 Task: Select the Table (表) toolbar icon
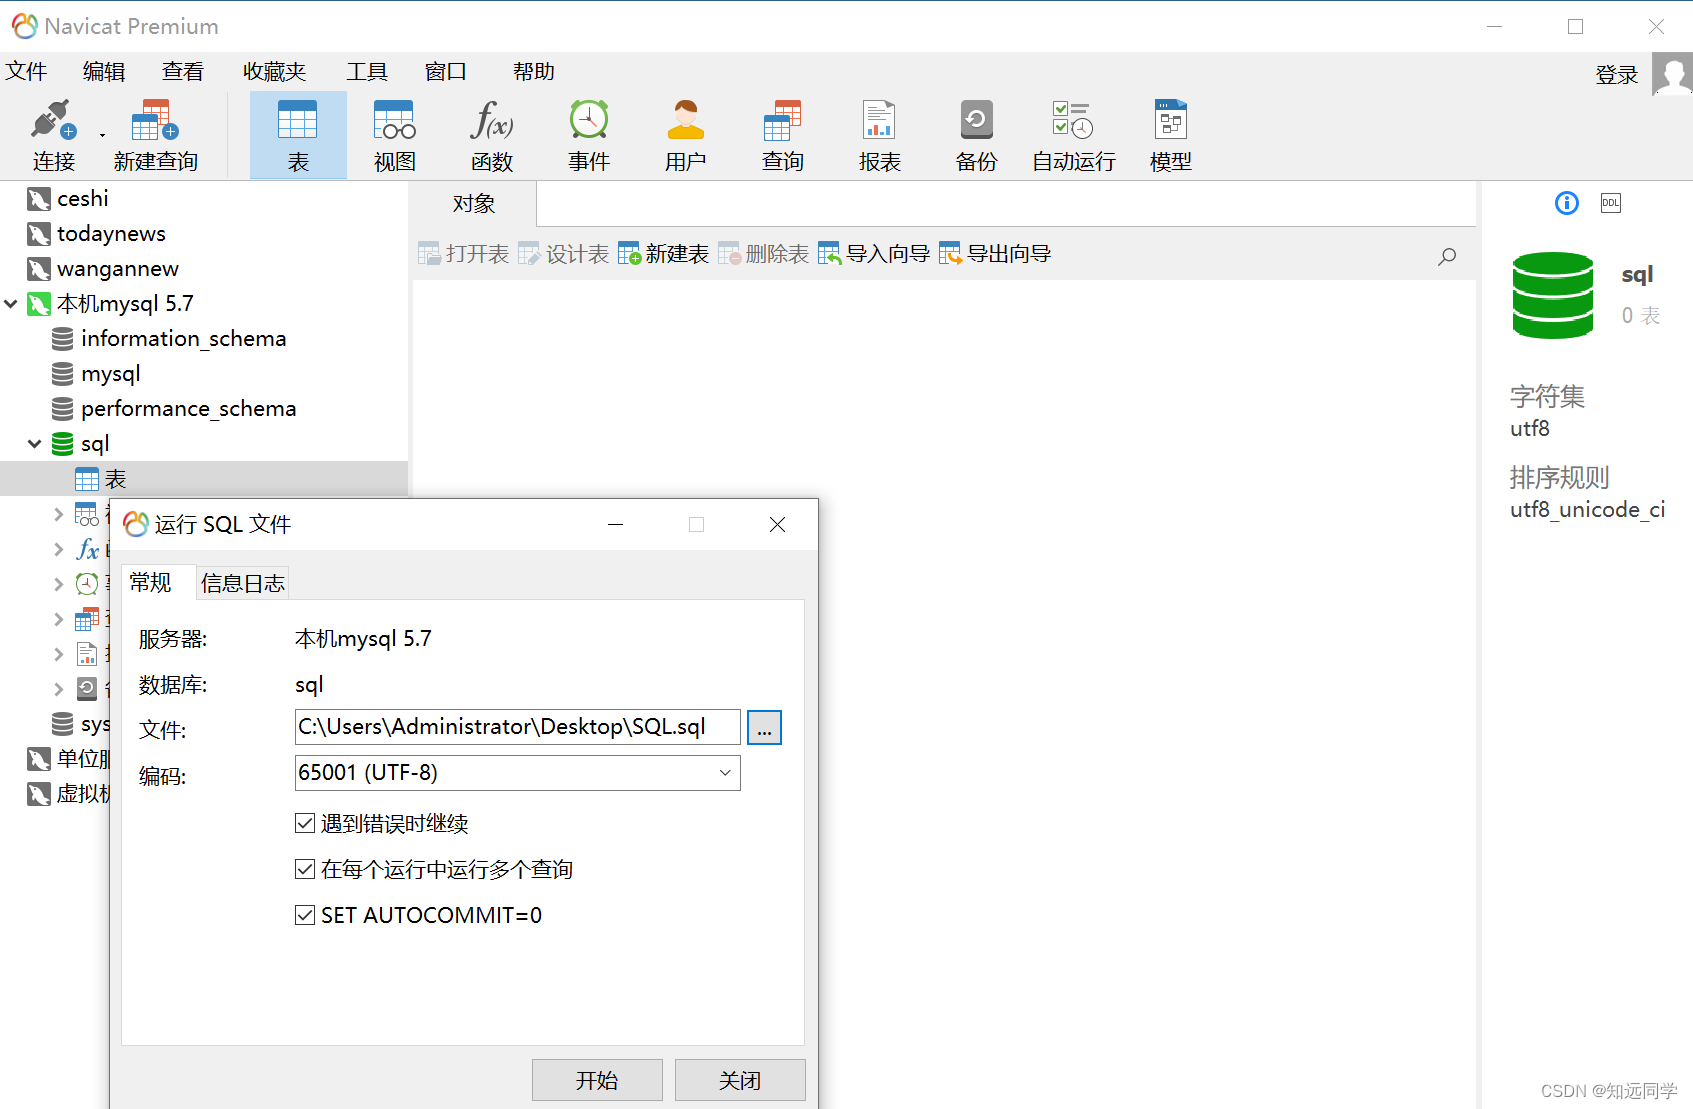(x=298, y=135)
